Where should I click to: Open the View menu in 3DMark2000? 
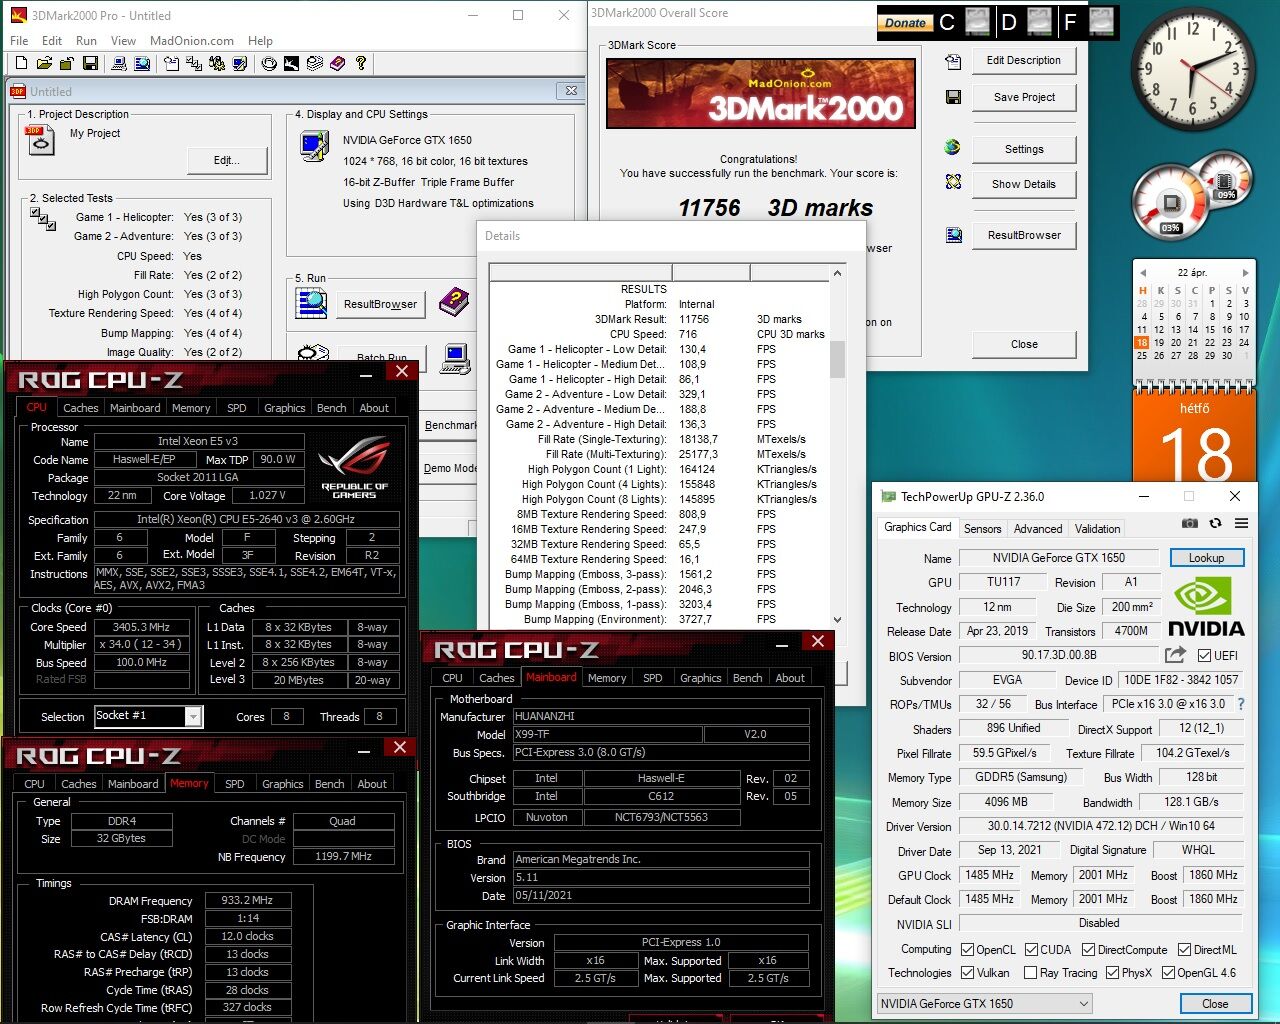coord(123,41)
